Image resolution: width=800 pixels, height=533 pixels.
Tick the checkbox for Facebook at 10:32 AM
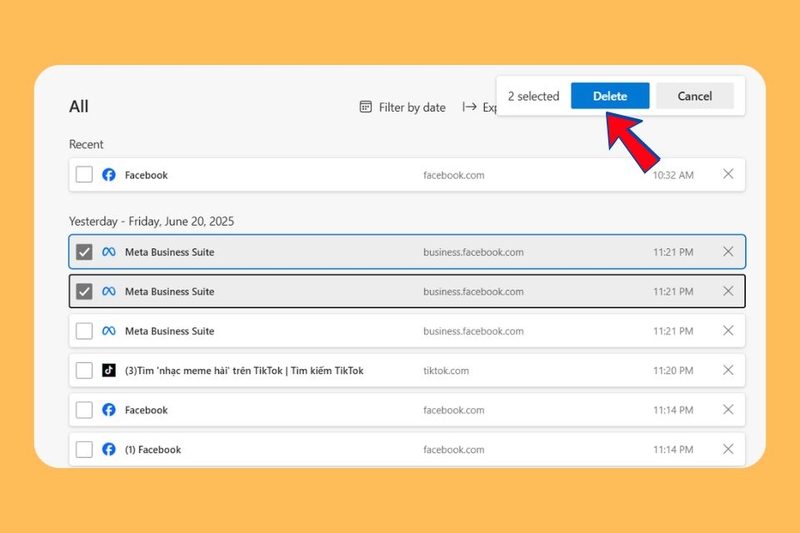84,174
